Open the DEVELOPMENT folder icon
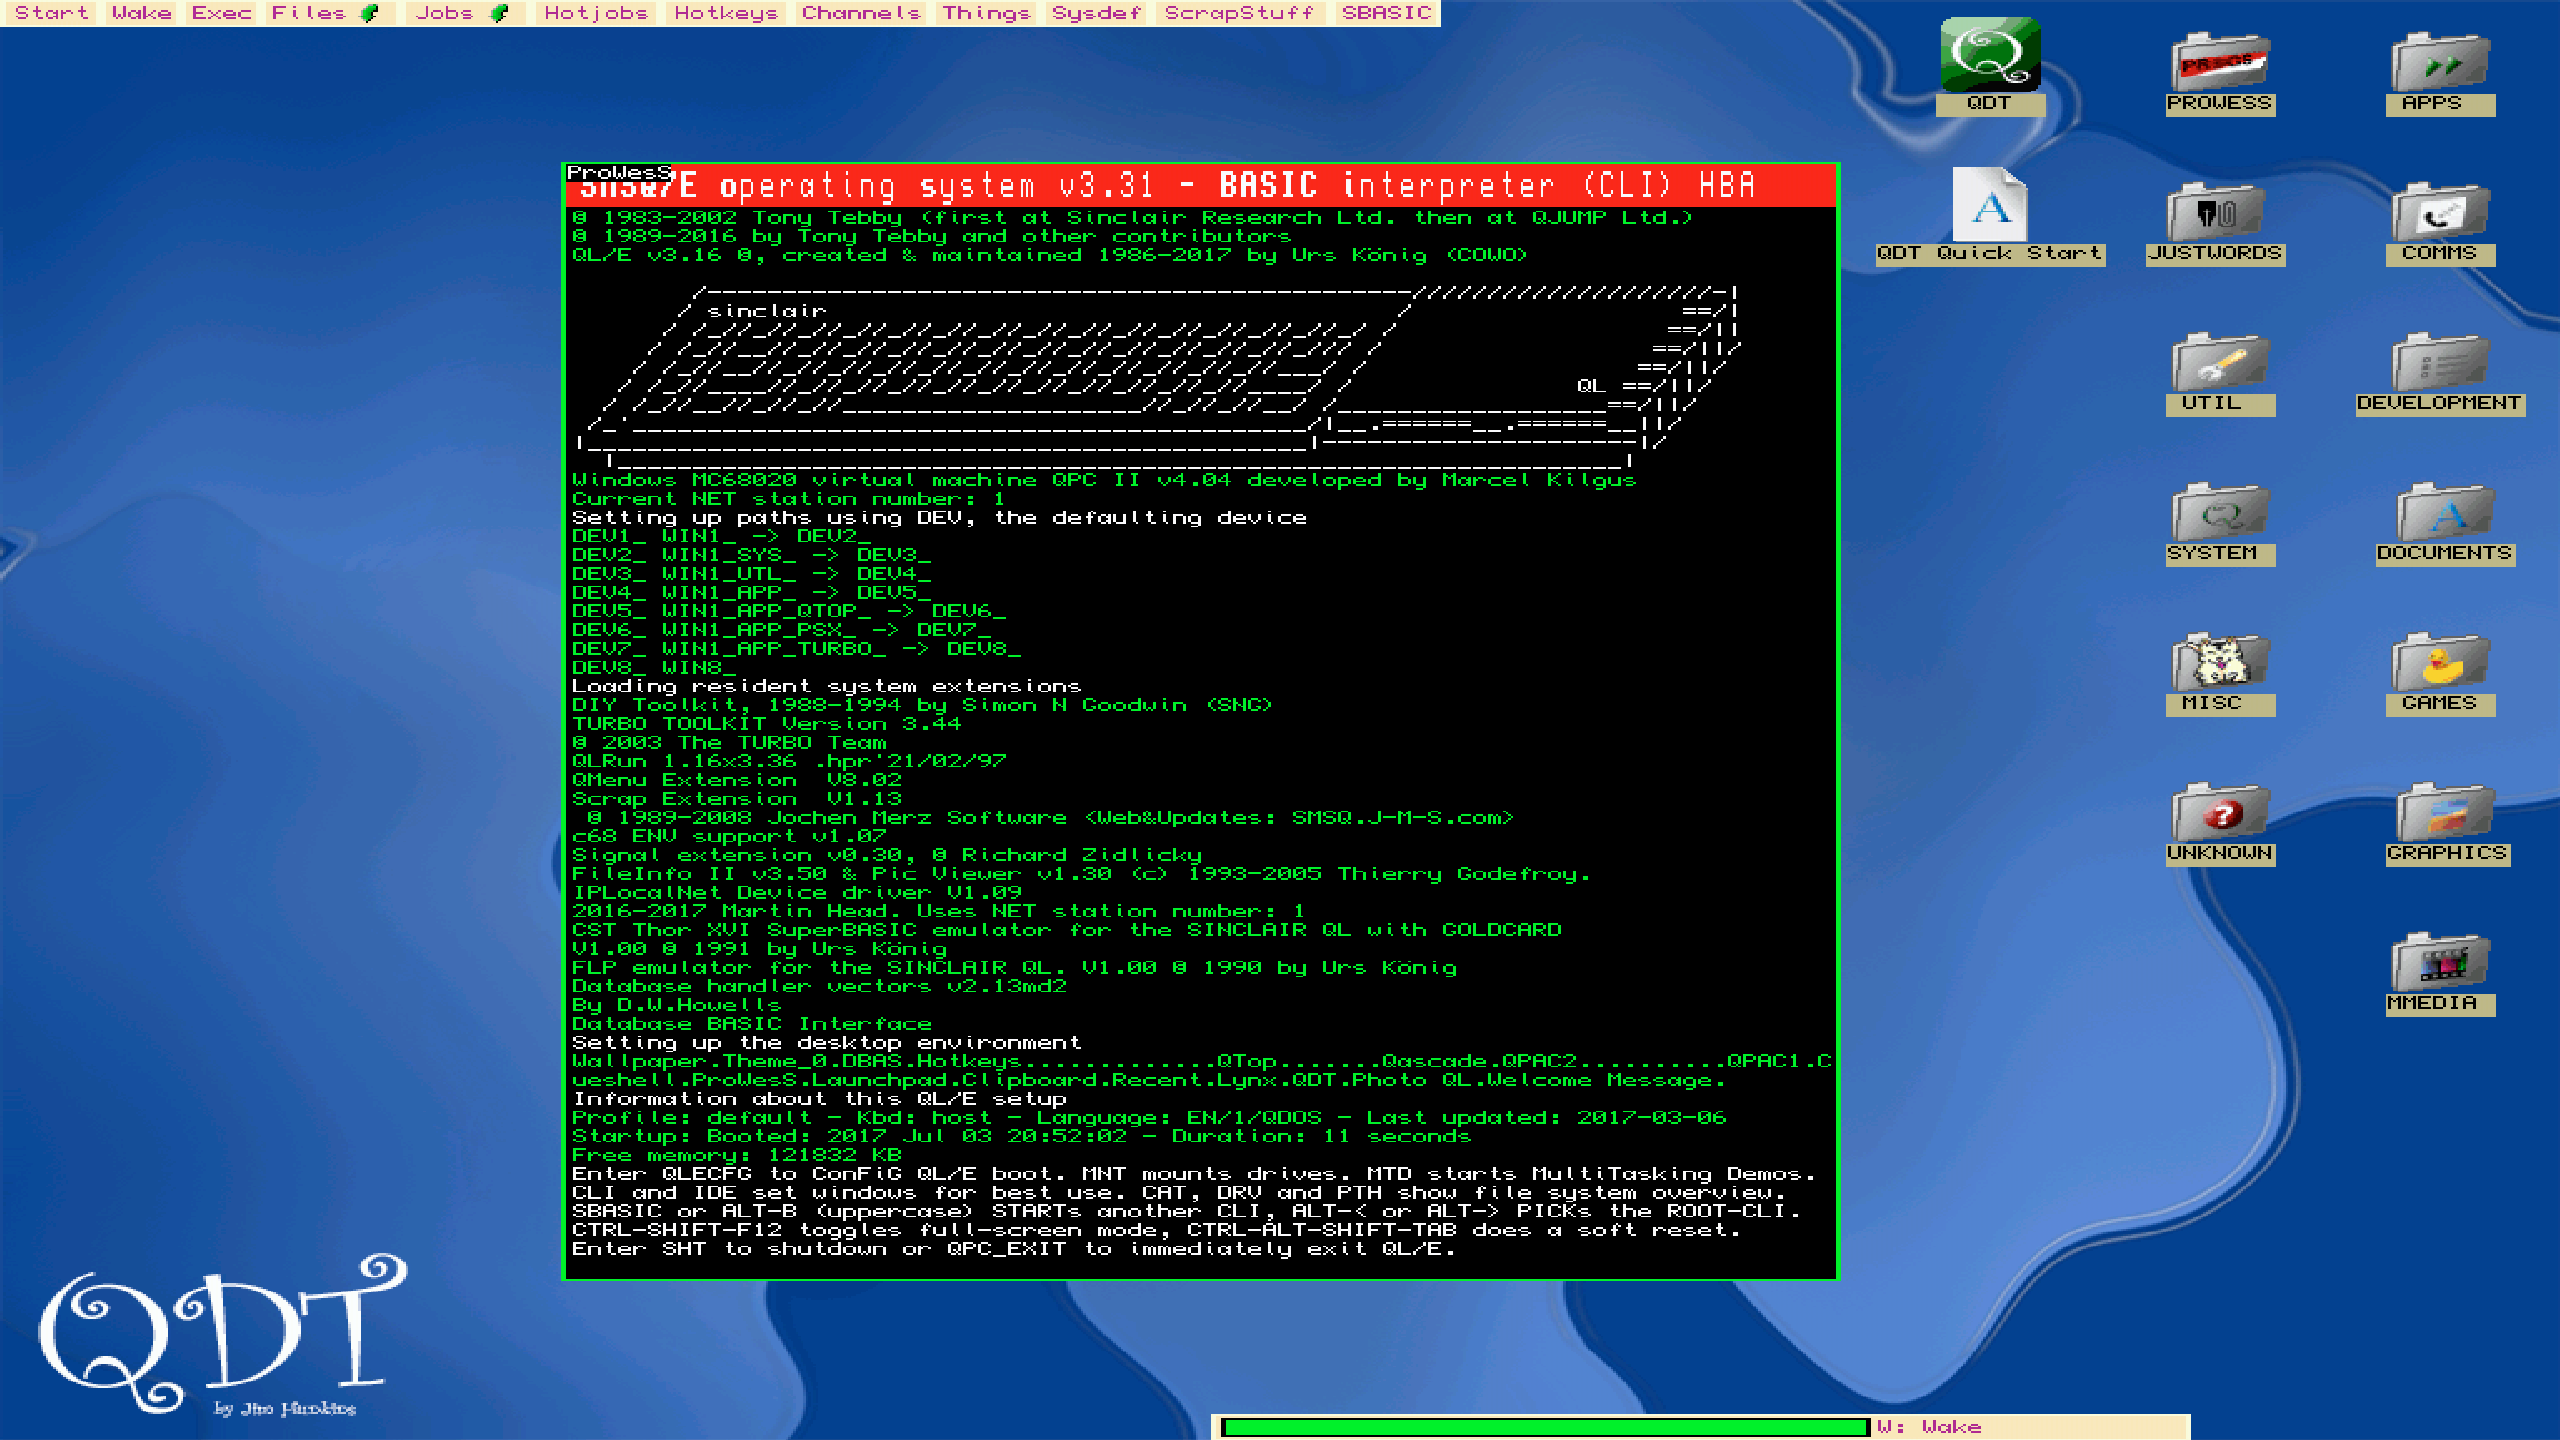 [2440, 362]
